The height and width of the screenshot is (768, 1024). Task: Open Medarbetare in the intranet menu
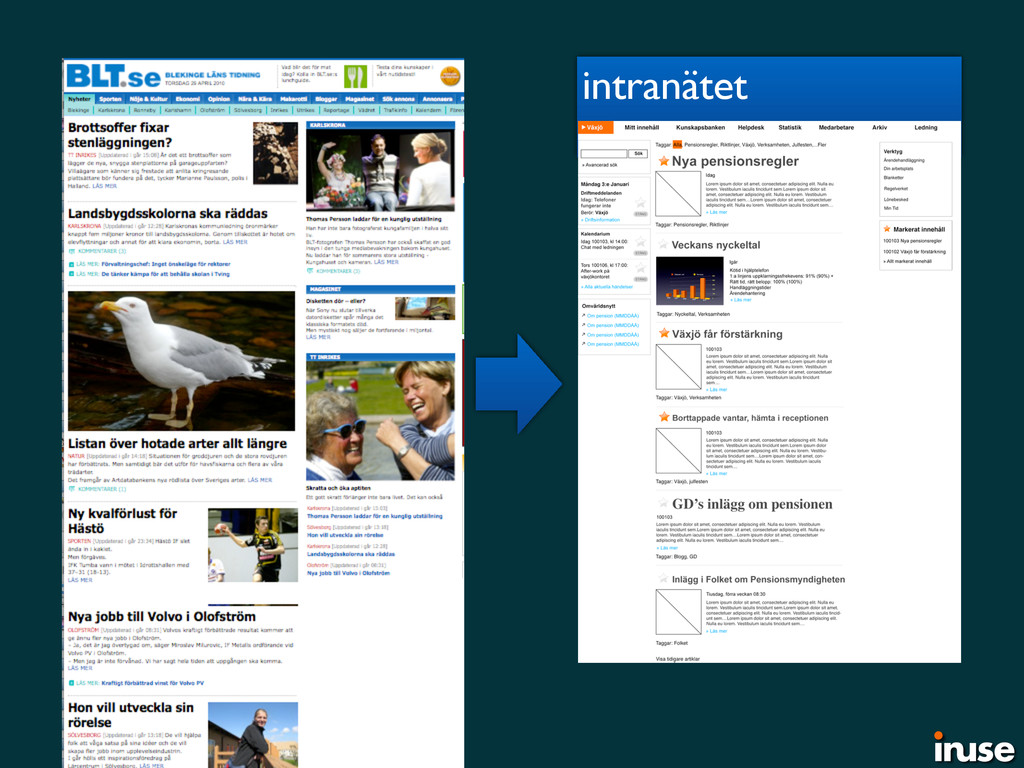pos(836,127)
